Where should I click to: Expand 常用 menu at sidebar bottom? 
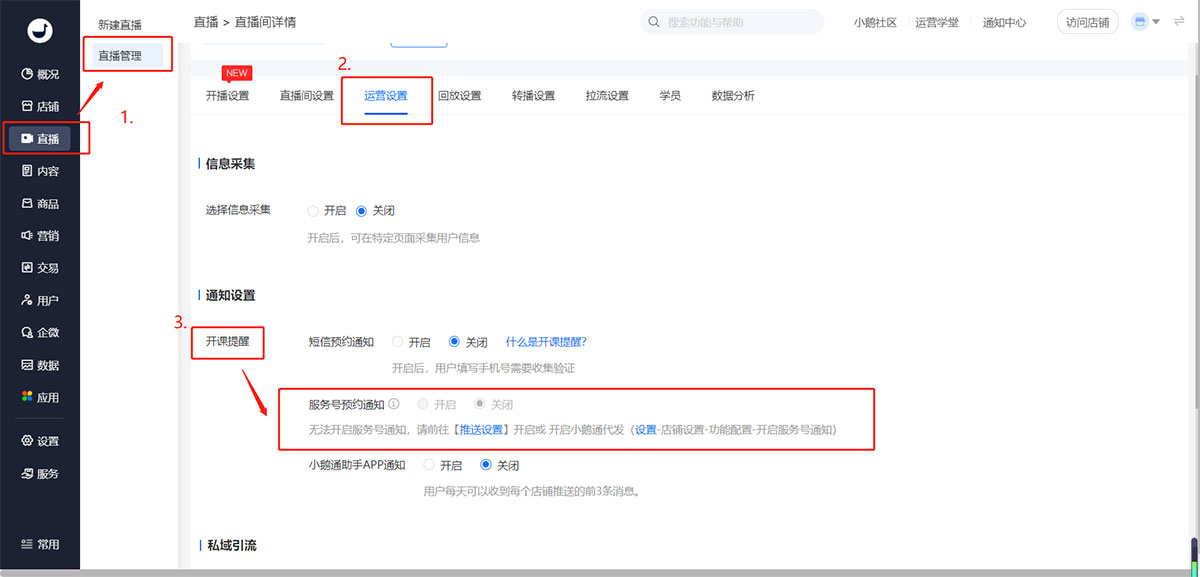(x=40, y=545)
